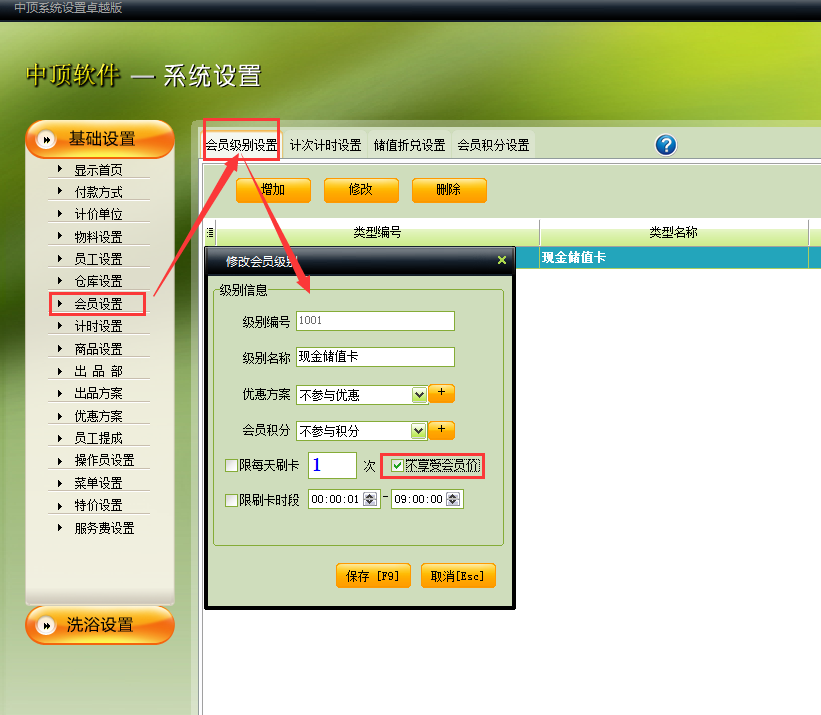821x715 pixels.
Task: Click the 删除 button
Action: click(x=449, y=190)
